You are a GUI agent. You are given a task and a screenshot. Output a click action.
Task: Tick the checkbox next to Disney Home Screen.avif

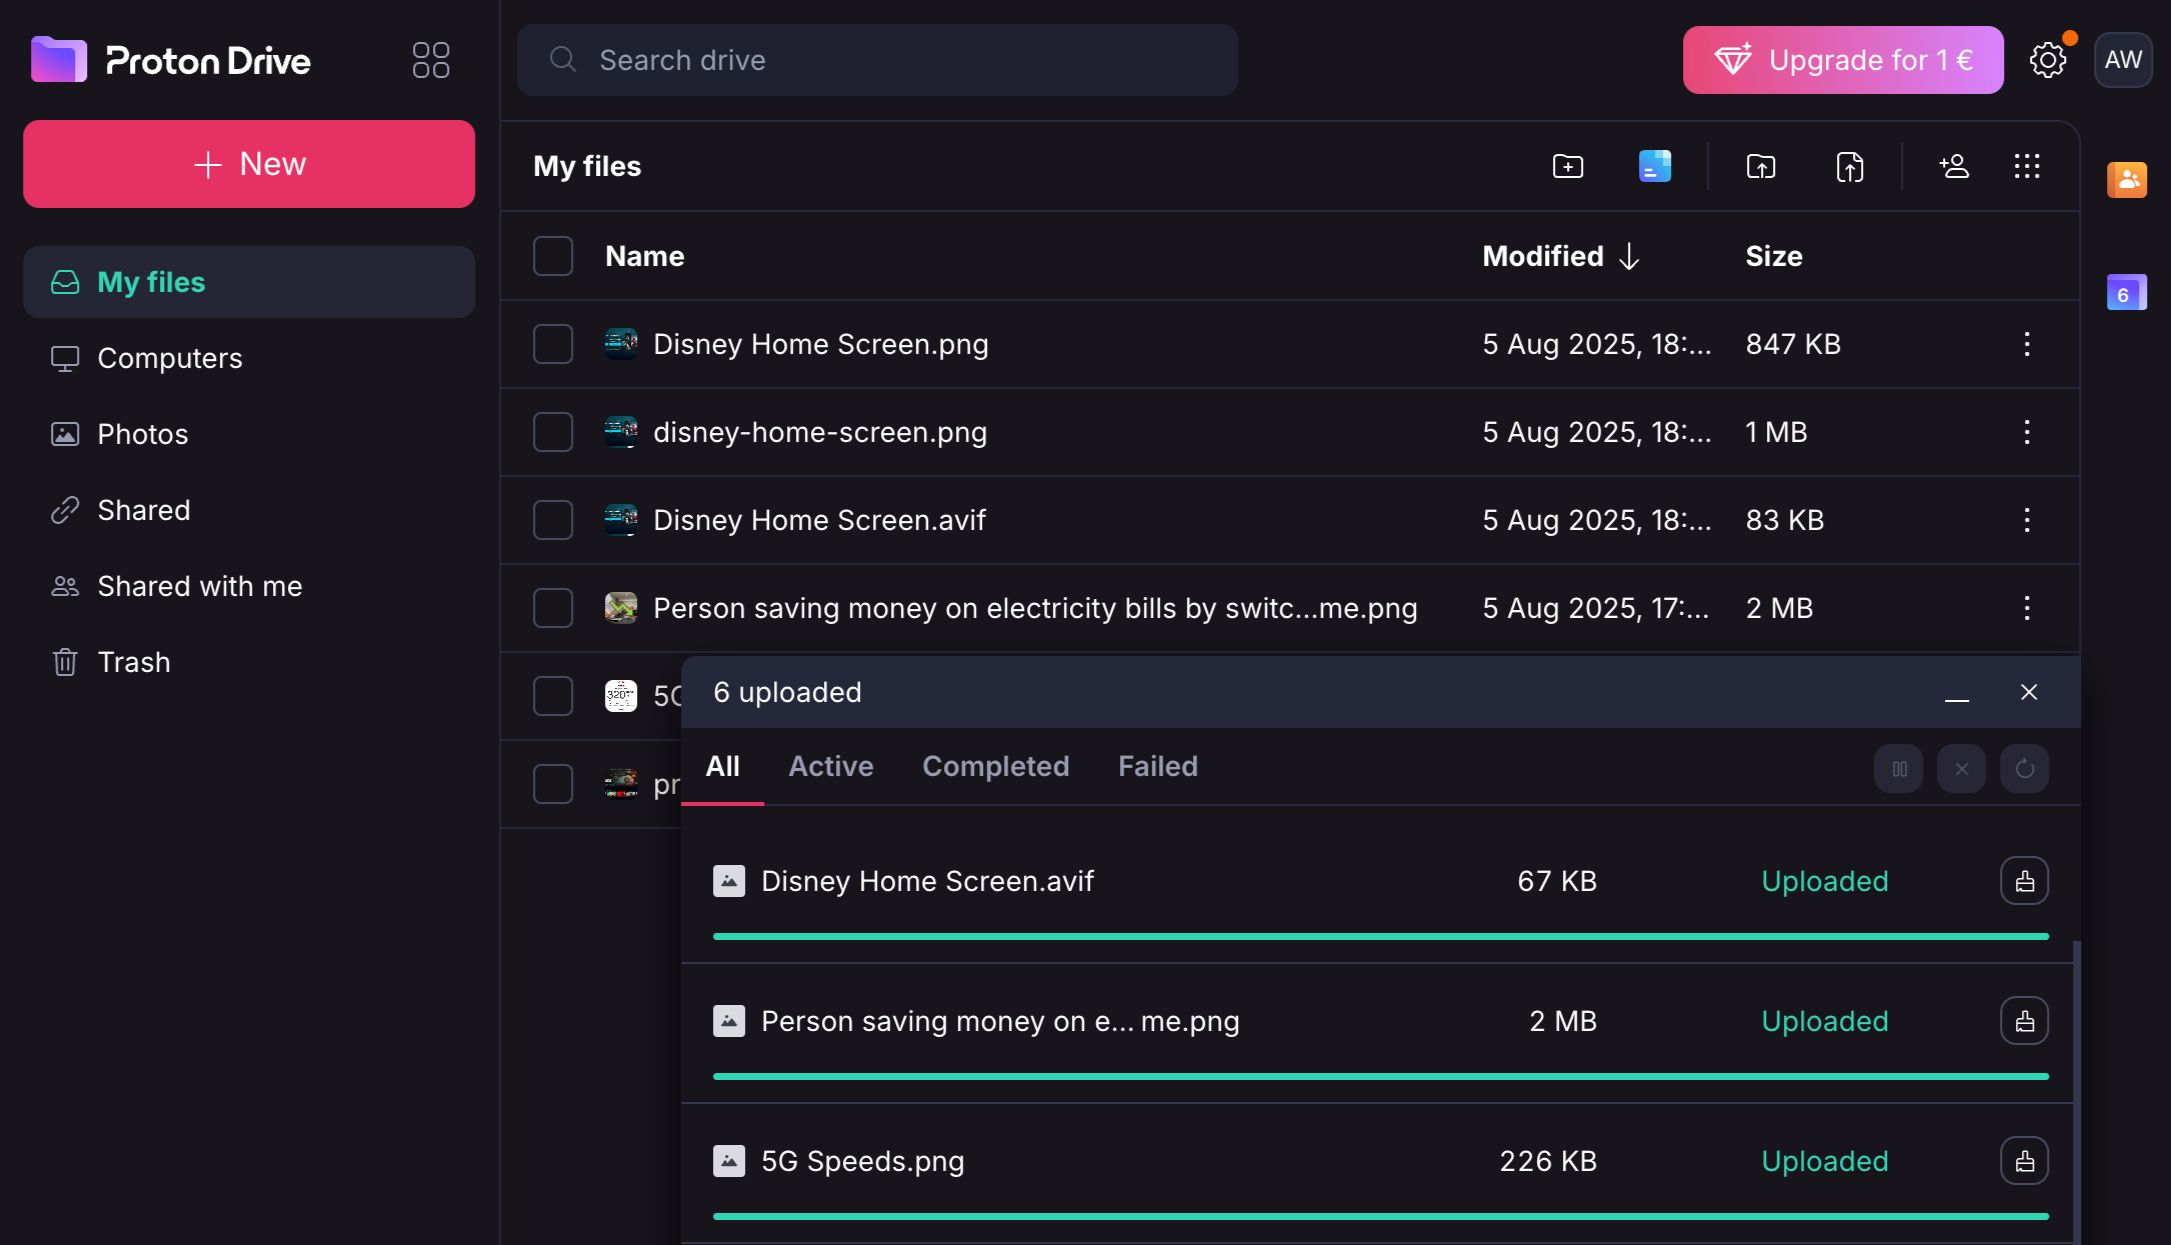[552, 520]
